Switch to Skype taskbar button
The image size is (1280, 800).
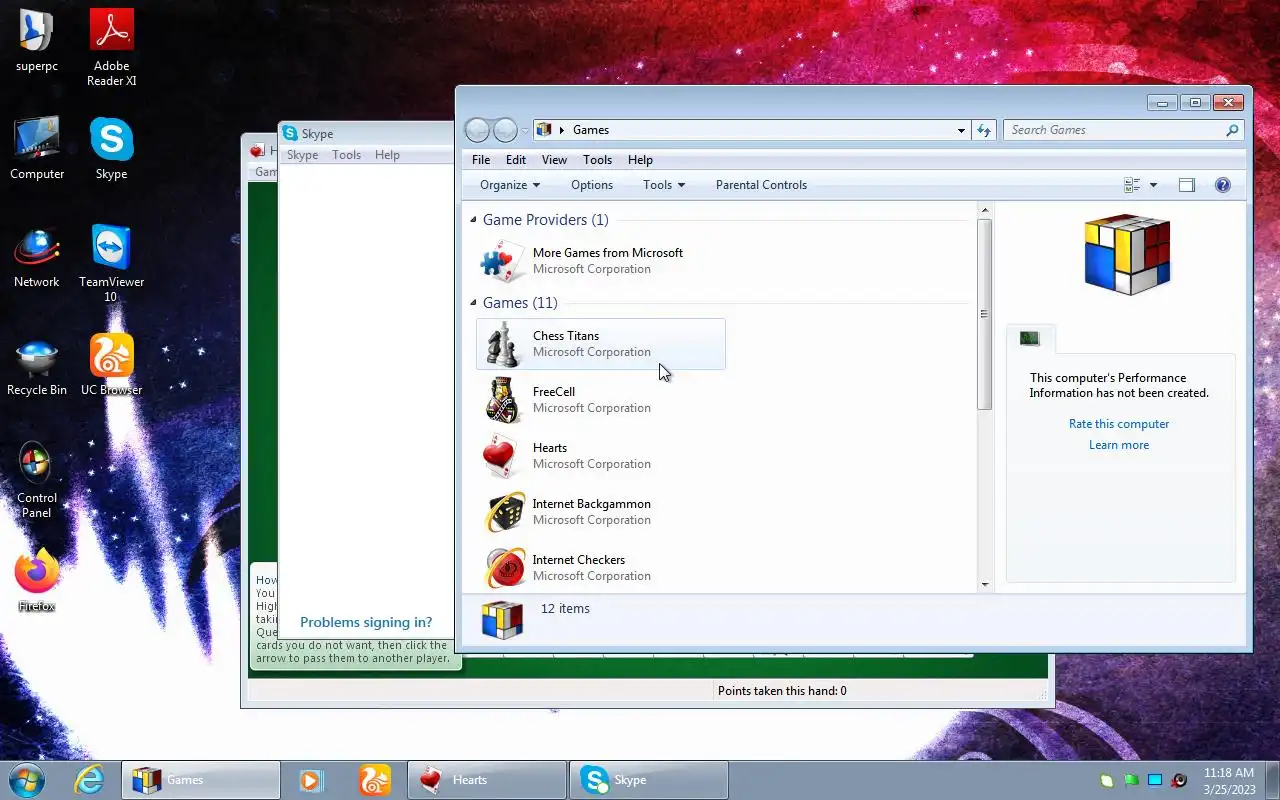(x=649, y=780)
